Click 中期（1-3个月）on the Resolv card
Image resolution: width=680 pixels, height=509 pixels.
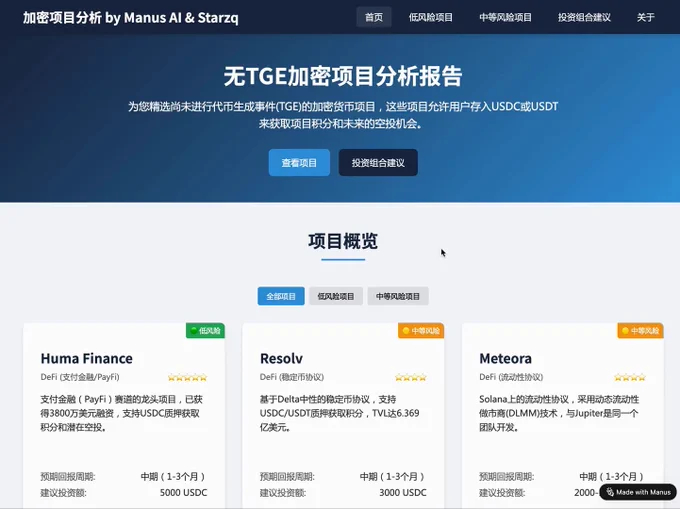tap(393, 476)
